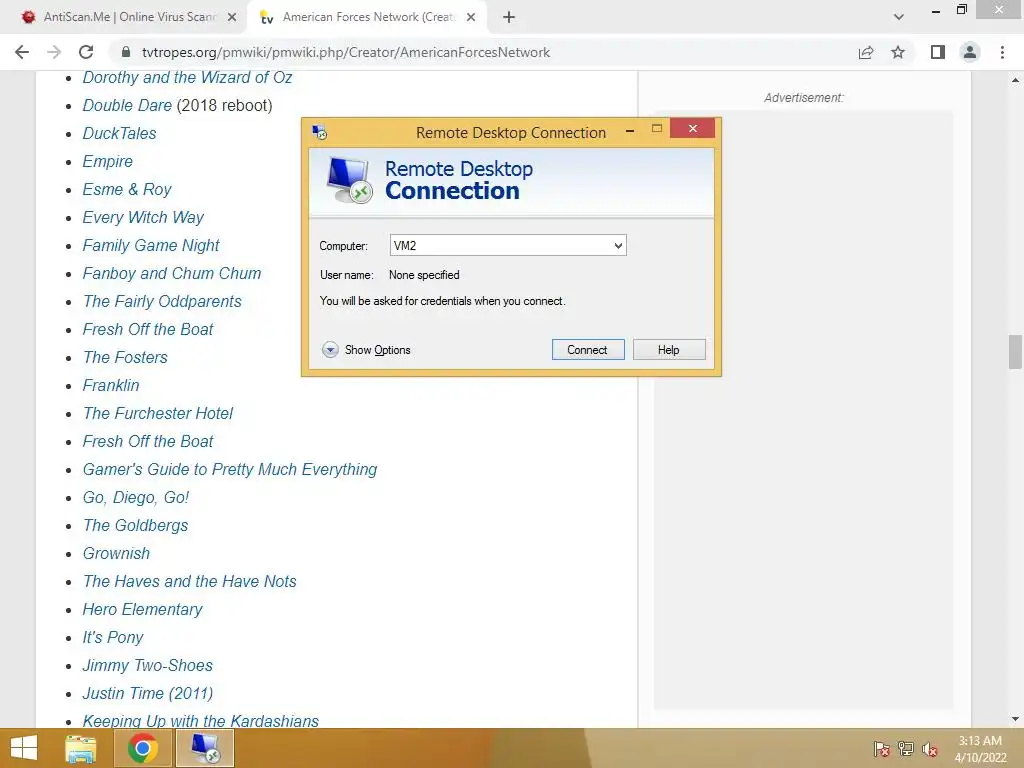Image resolution: width=1024 pixels, height=768 pixels.
Task: Open The Fosters link
Action: (x=125, y=358)
